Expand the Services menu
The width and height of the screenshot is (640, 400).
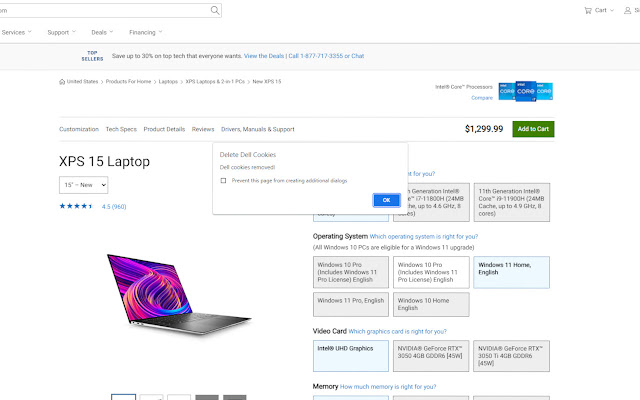[x=16, y=32]
